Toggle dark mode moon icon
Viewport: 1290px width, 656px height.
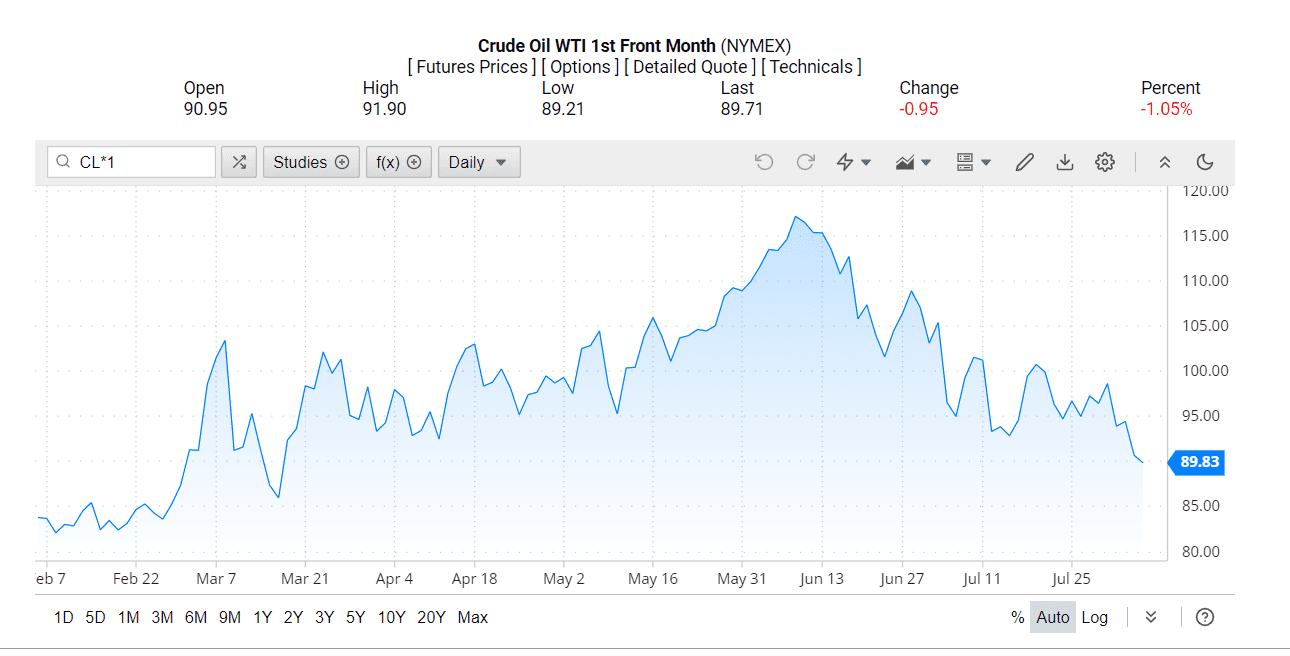coord(1205,162)
